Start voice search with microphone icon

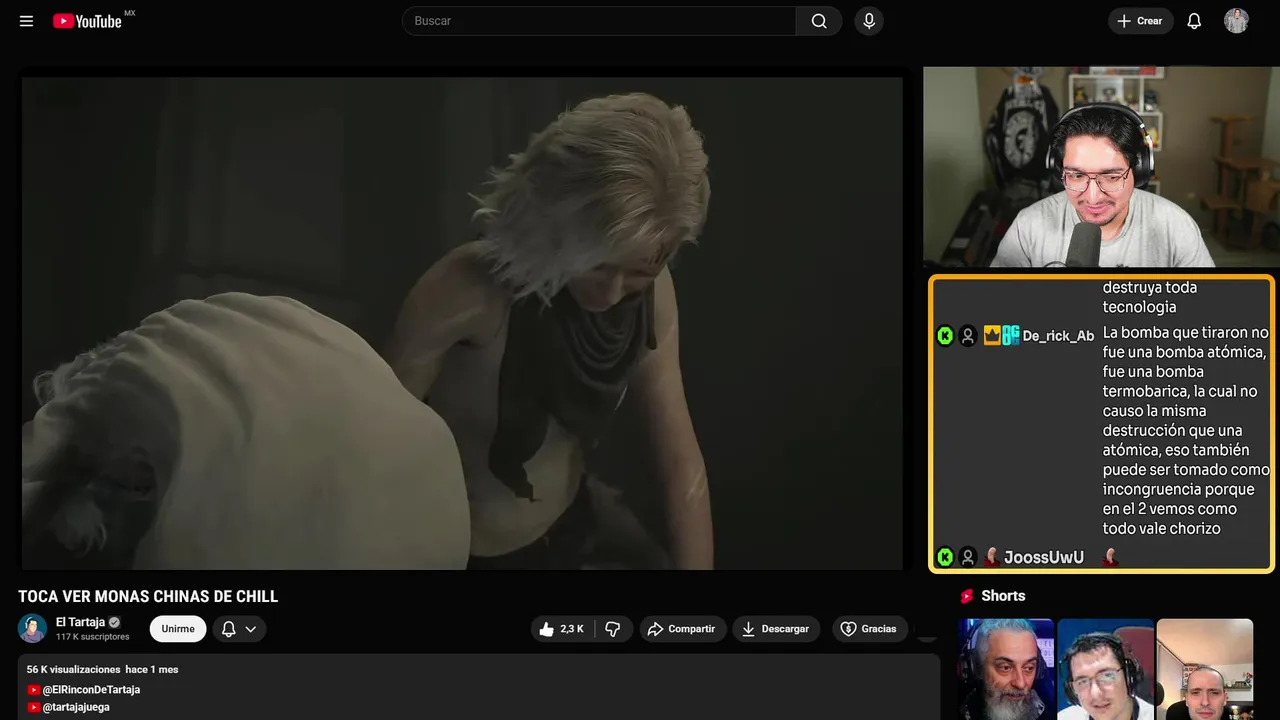(869, 21)
